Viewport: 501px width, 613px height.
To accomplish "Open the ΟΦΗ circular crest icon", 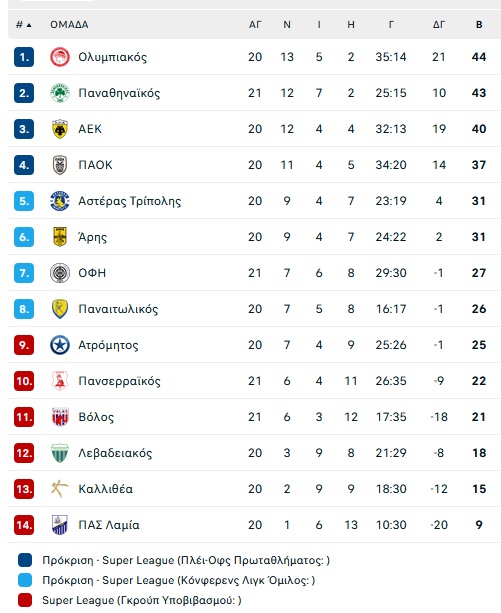I will click(60, 273).
